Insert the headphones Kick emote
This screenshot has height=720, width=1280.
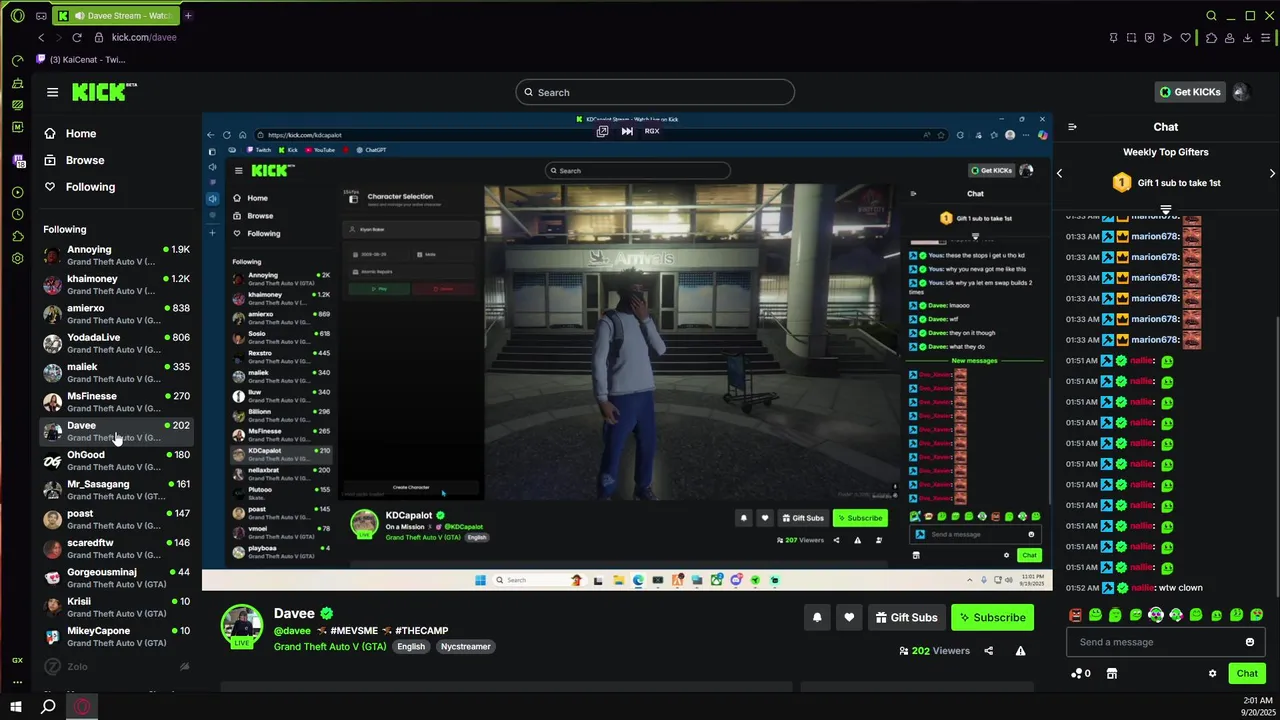[1156, 615]
